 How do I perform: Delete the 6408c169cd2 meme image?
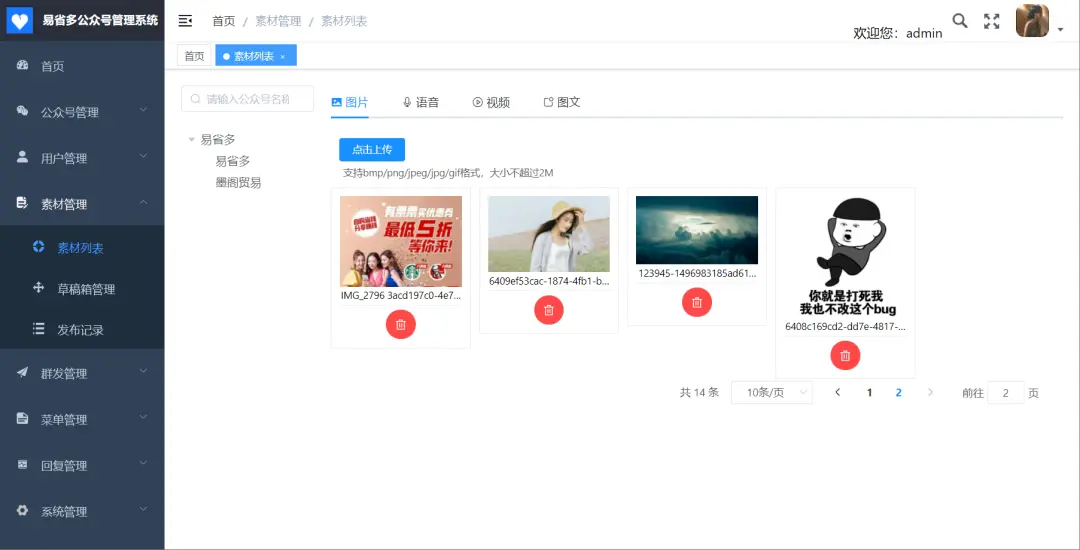(845, 355)
